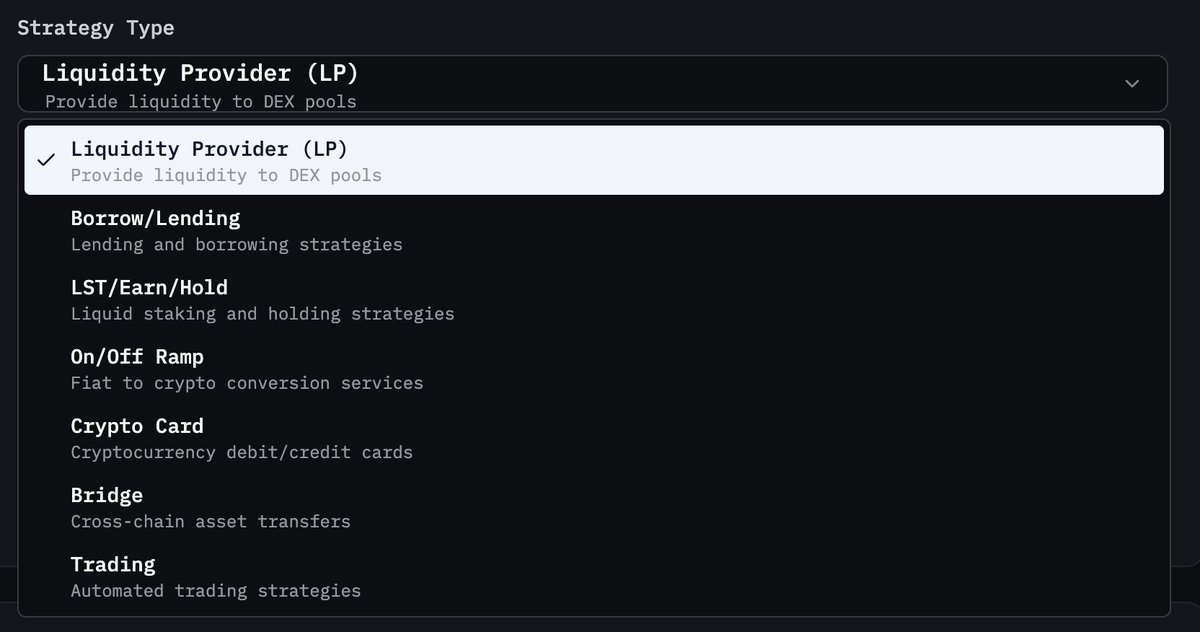Screen dimensions: 1200x632
Task: Click 'Lending and borrowing strategies' description
Action: click(237, 244)
